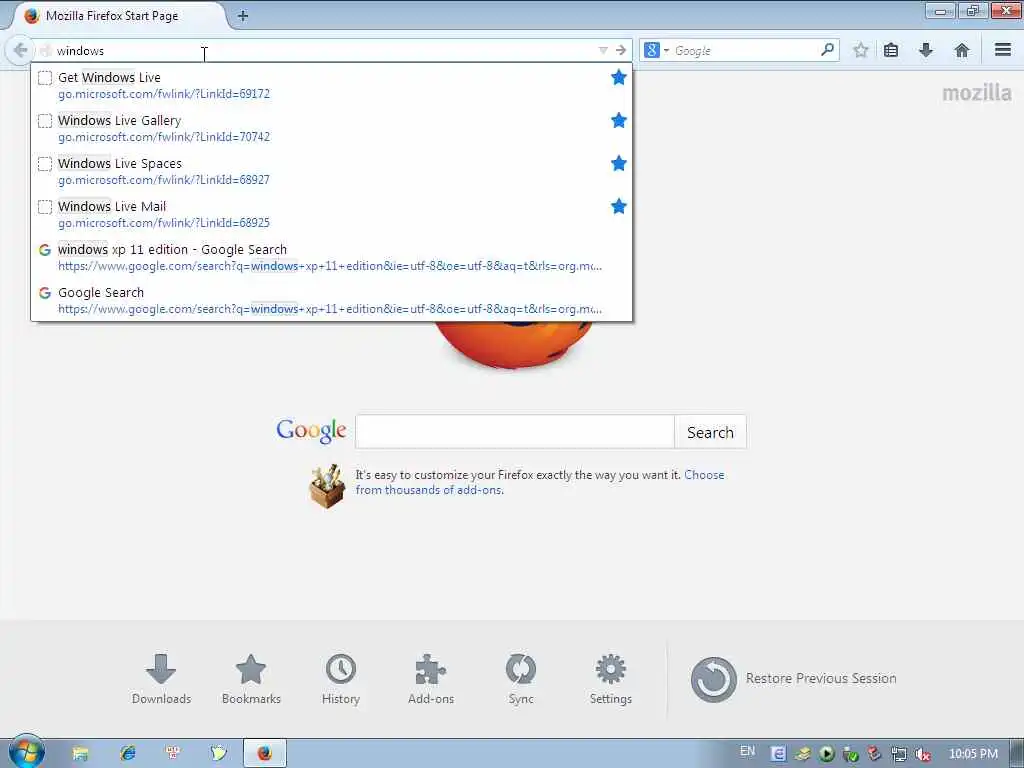Screen dimensions: 1024x768
Task: Click the 10:05 PM clock
Action: (x=973, y=754)
